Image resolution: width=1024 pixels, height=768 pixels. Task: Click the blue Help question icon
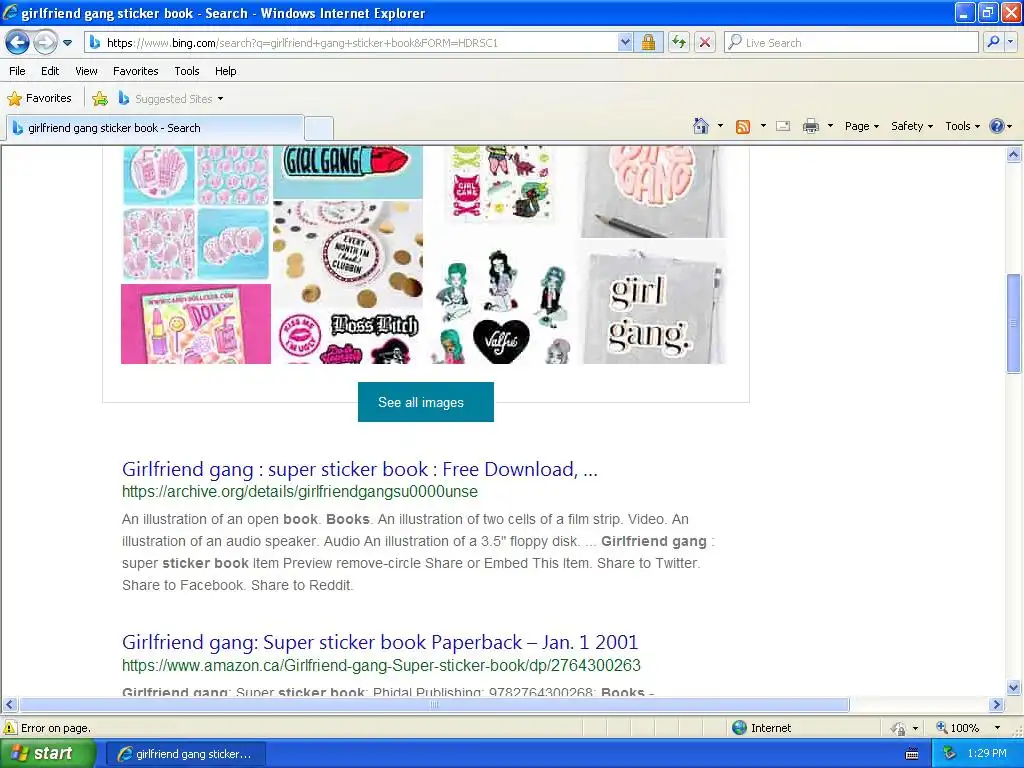pos(997,126)
